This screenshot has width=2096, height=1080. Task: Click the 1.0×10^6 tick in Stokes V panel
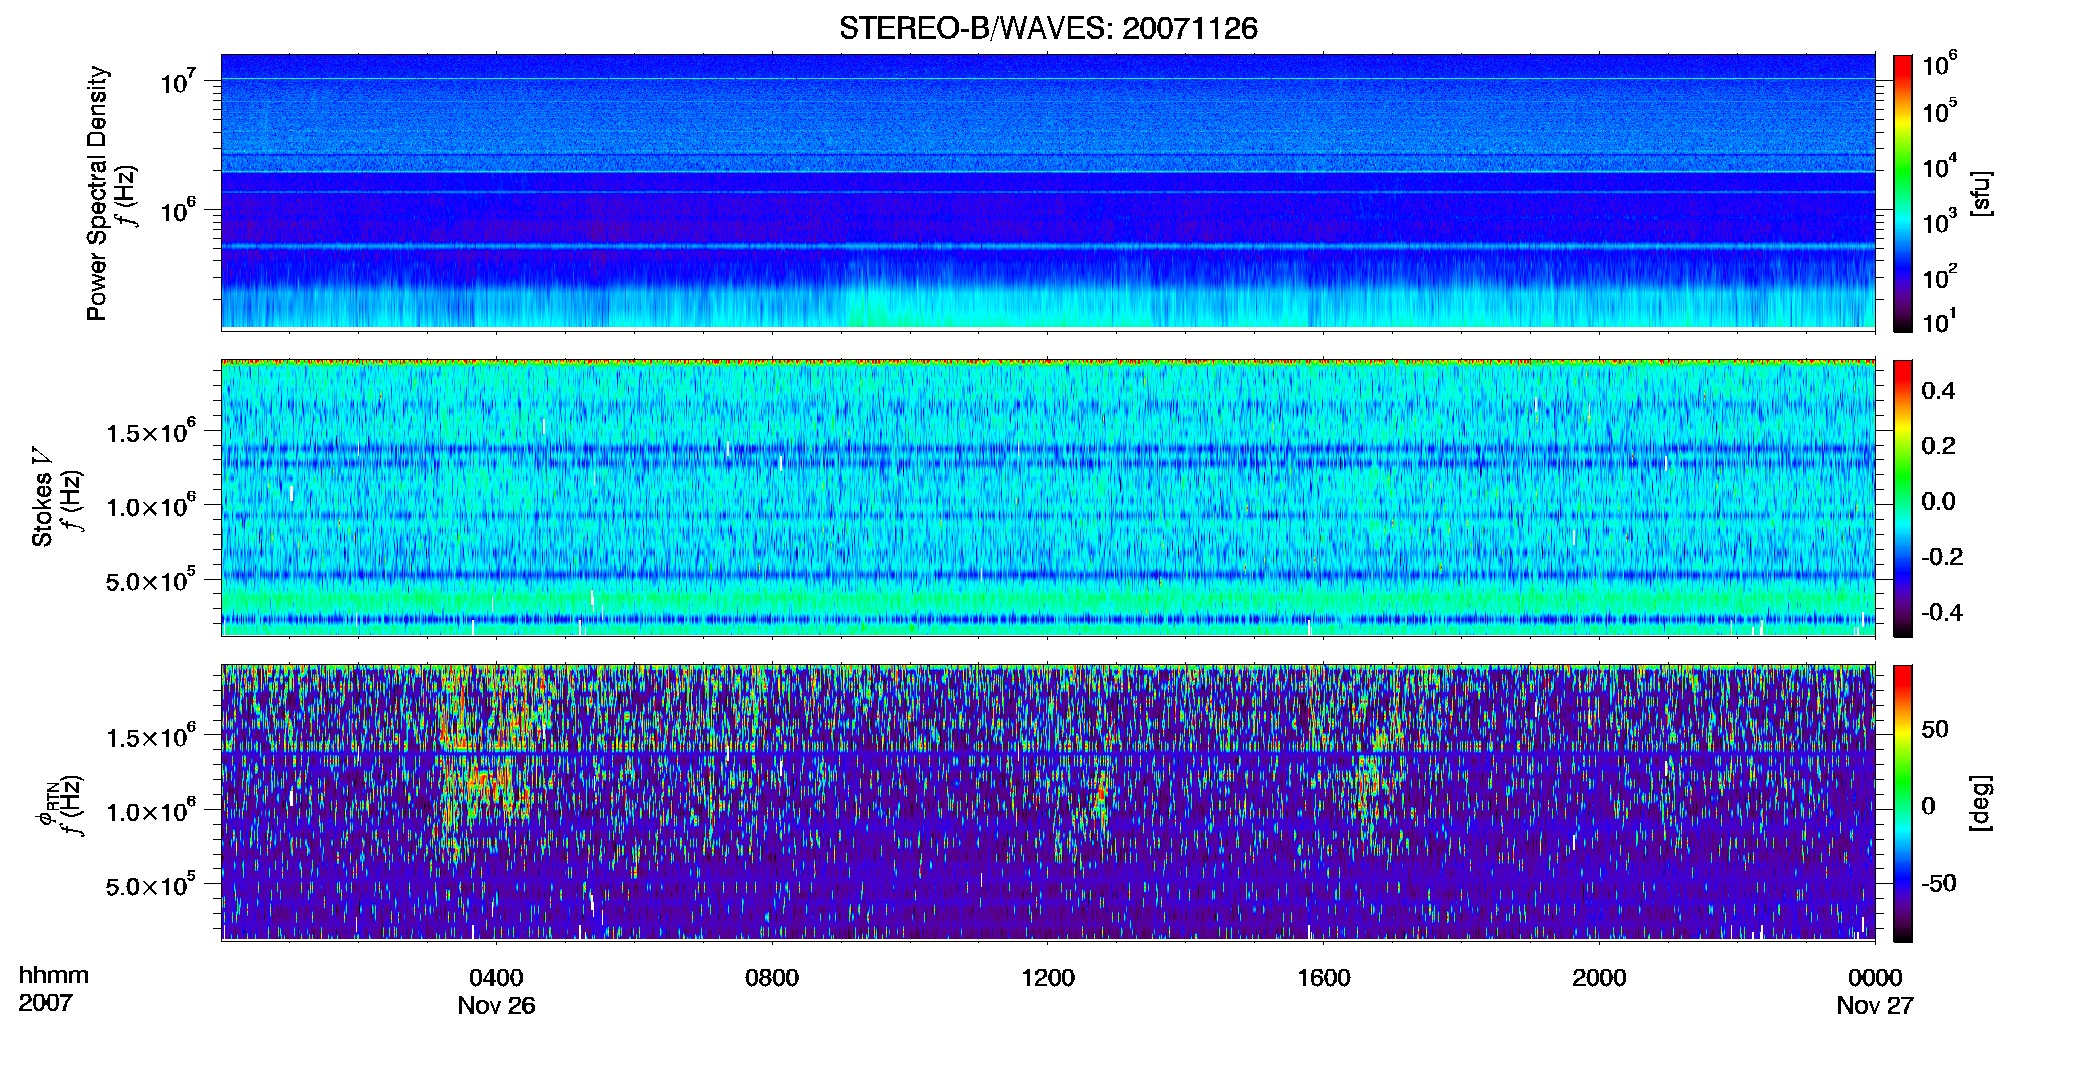150,506
